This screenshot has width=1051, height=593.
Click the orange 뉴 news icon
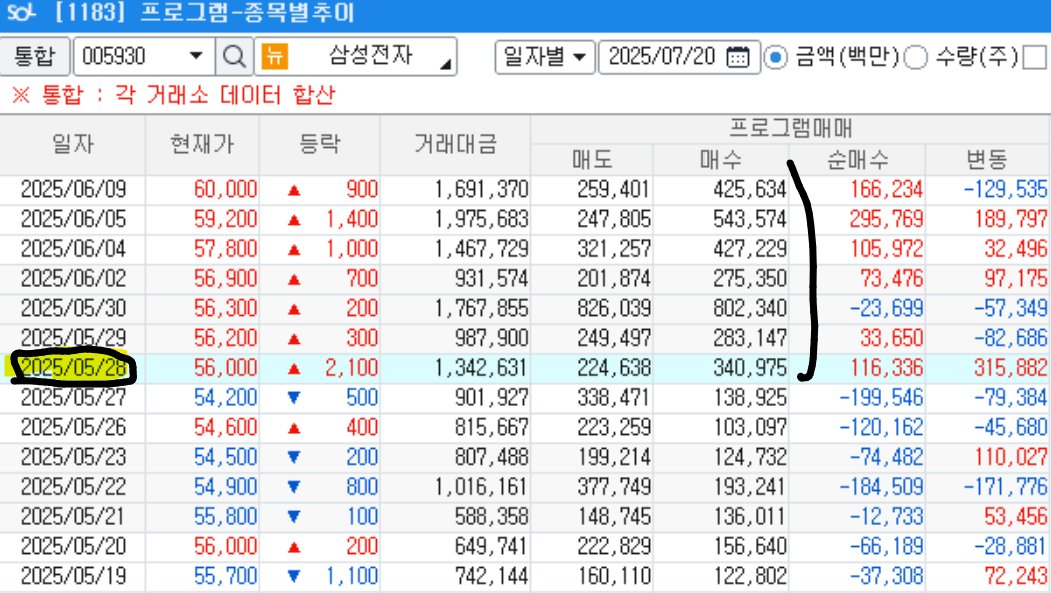coord(275,56)
